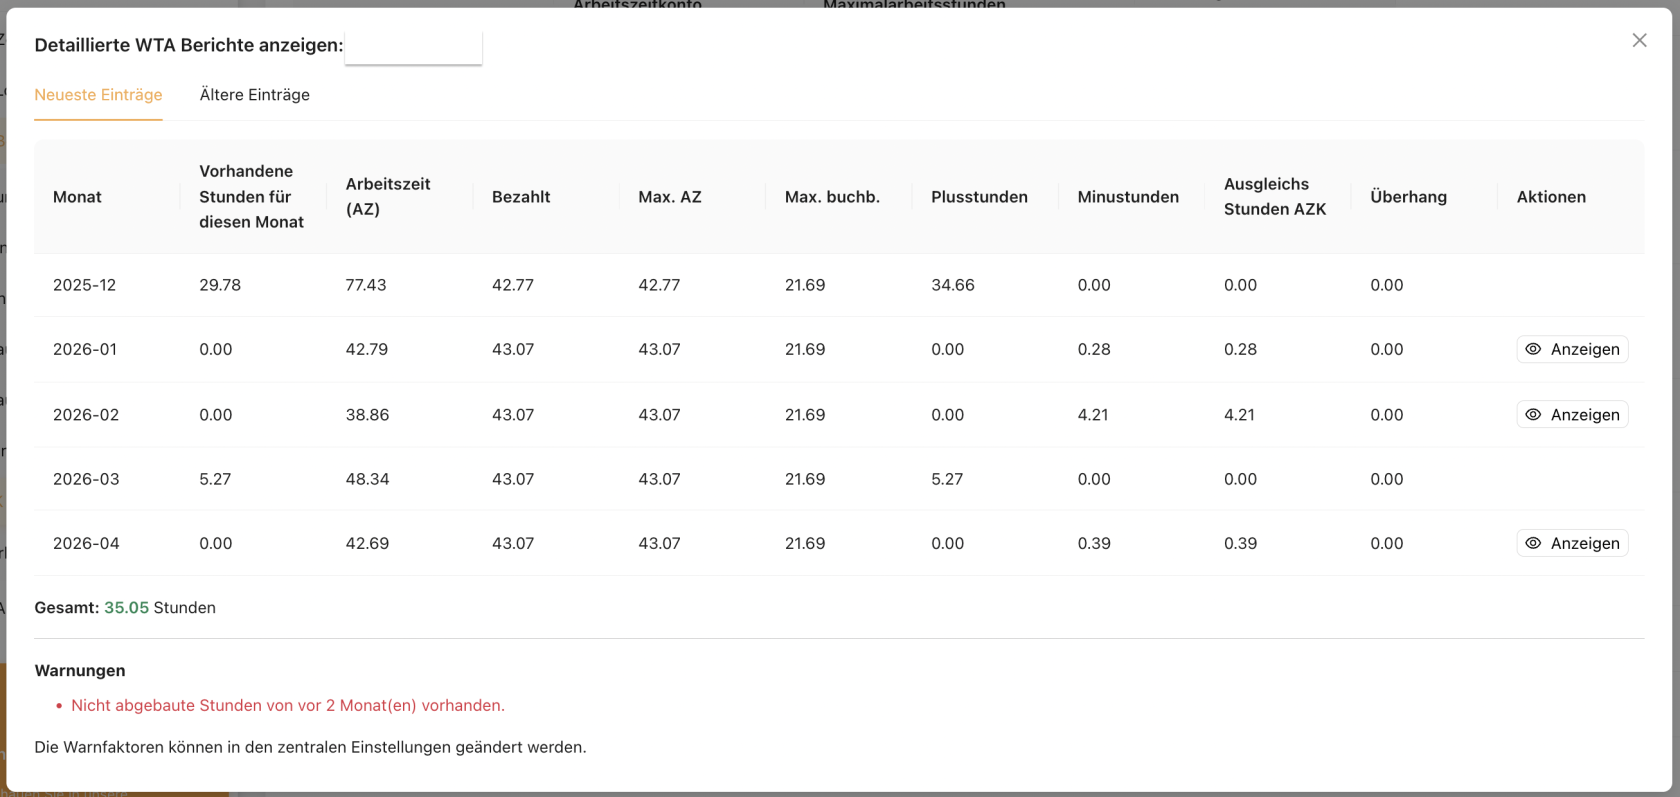Click the 5.27 Plusstunden value for 2026-03
Screen dimensions: 1680x797
point(947,479)
